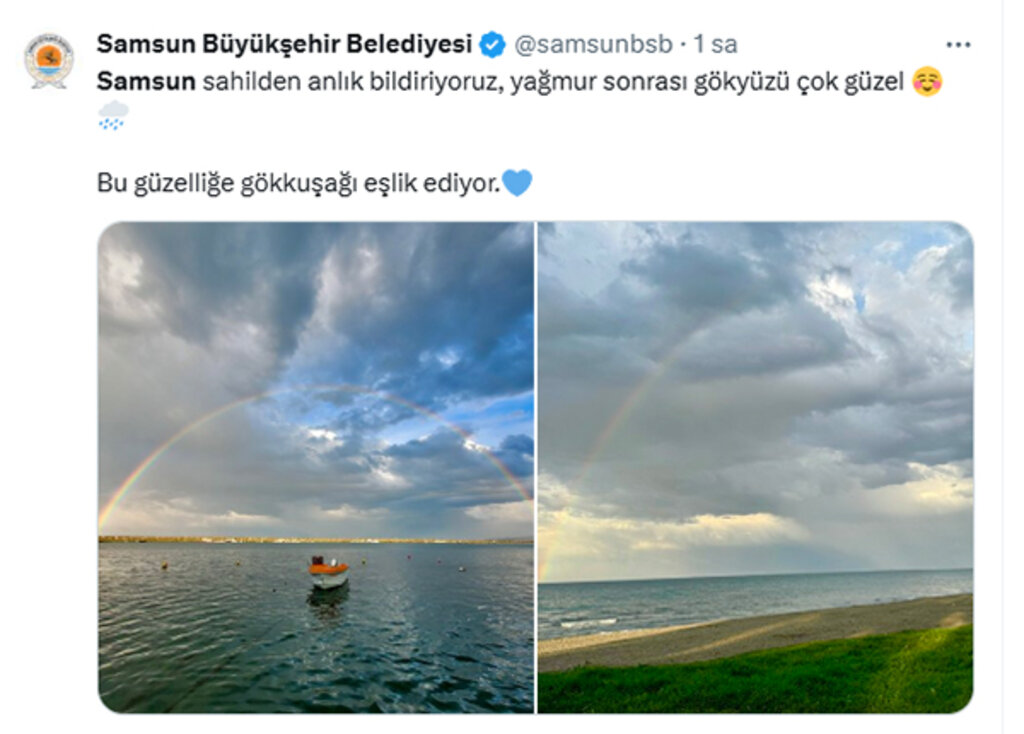
Task: Open the @samsunbsb handle link
Action: click(x=593, y=44)
